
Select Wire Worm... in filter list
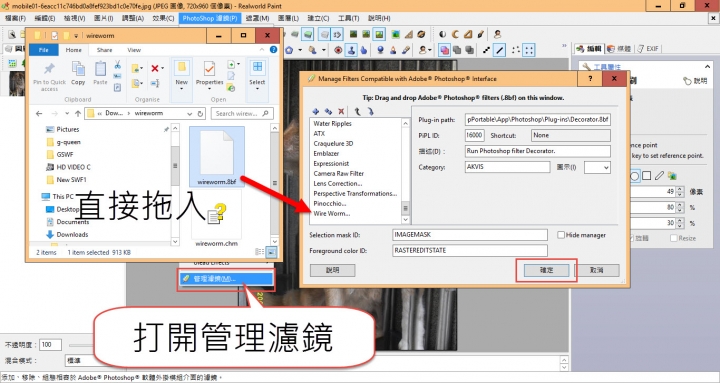[x=332, y=214]
